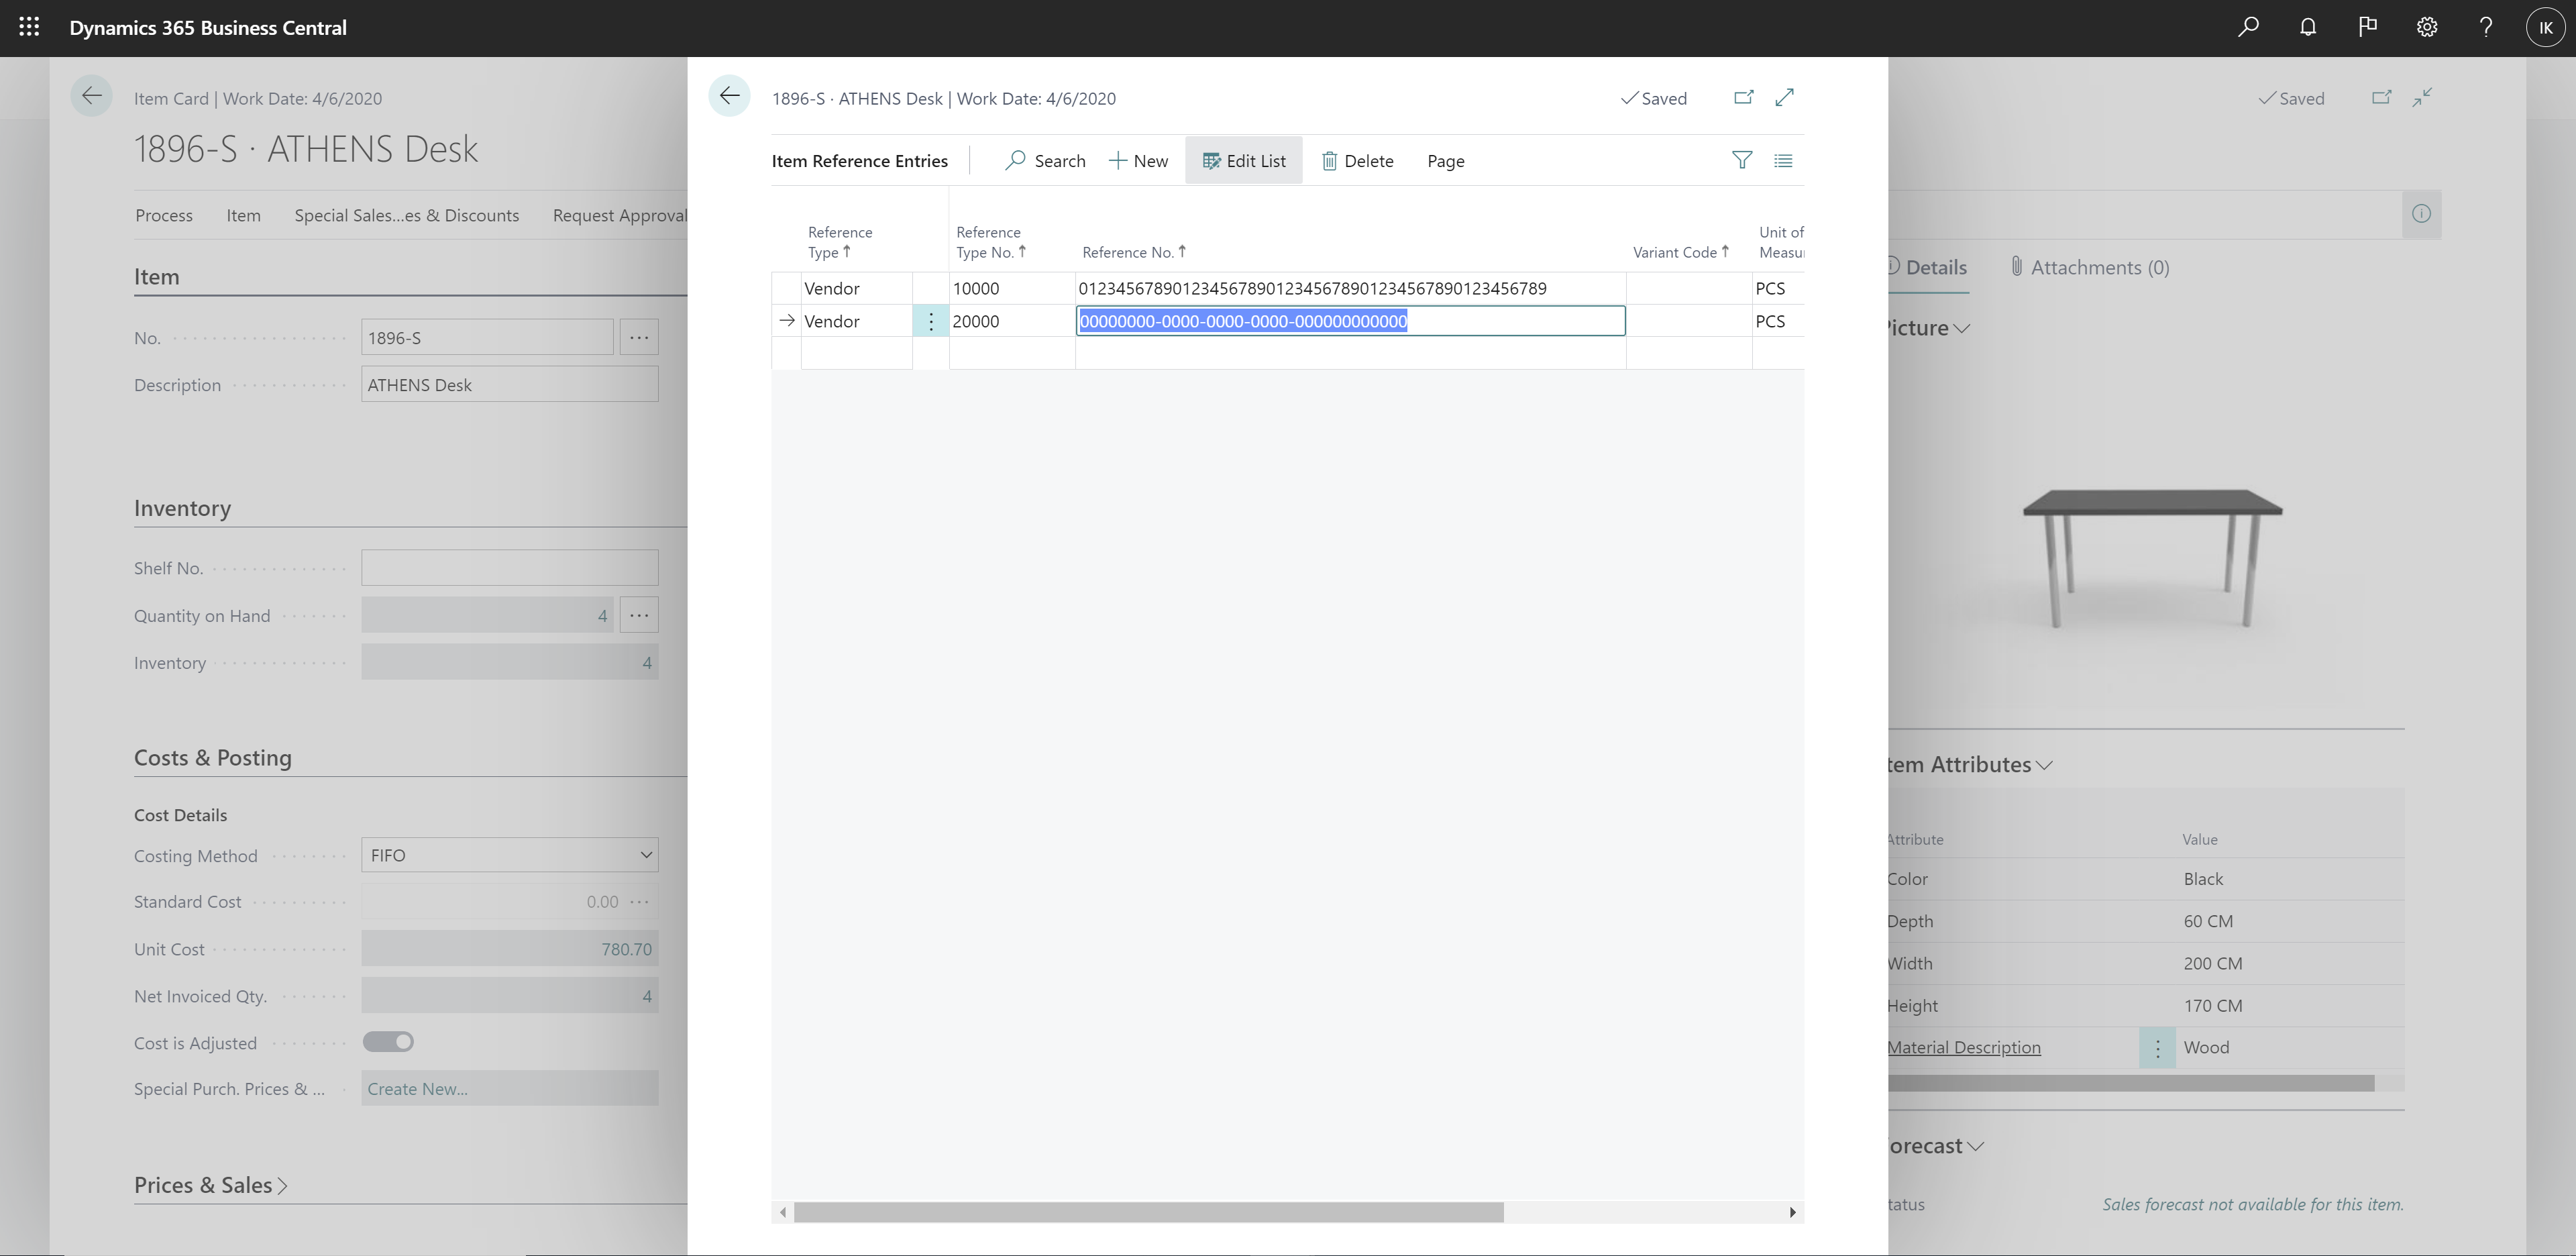This screenshot has height=1256, width=2576.
Task: Click the back arrow icon in the dialog
Action: tap(729, 97)
